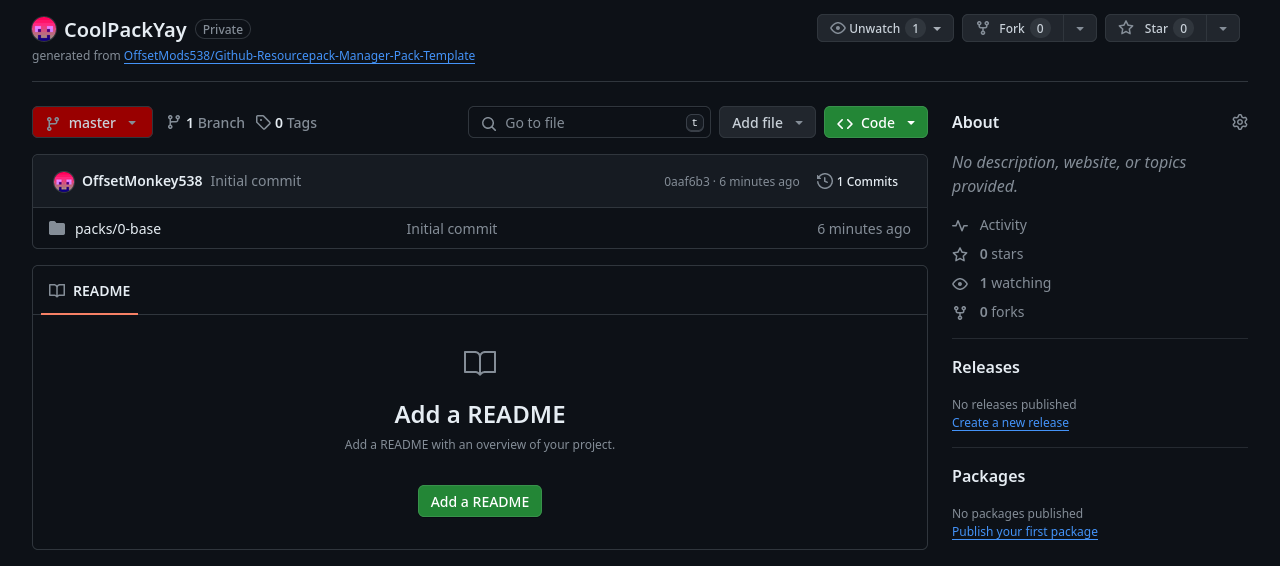This screenshot has width=1280, height=566.
Task: Click the packs/0-base row's 6 minutes ago timestamp
Action: pos(864,228)
